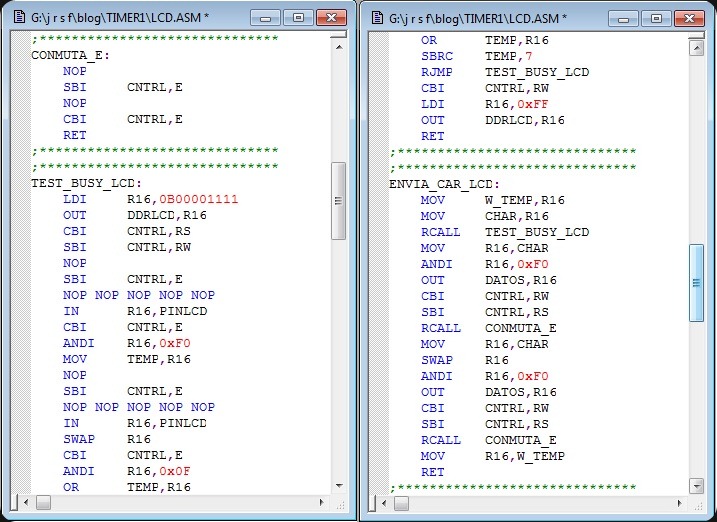Click the 0B00001111 value in the LDI line
Image resolution: width=717 pixels, height=522 pixels.
point(194,199)
